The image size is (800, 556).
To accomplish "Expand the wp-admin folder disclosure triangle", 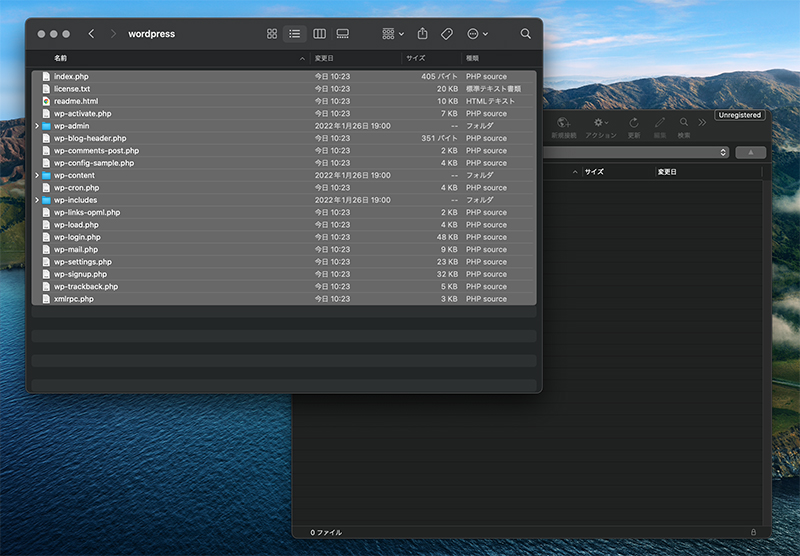I will pyautogui.click(x=37, y=126).
